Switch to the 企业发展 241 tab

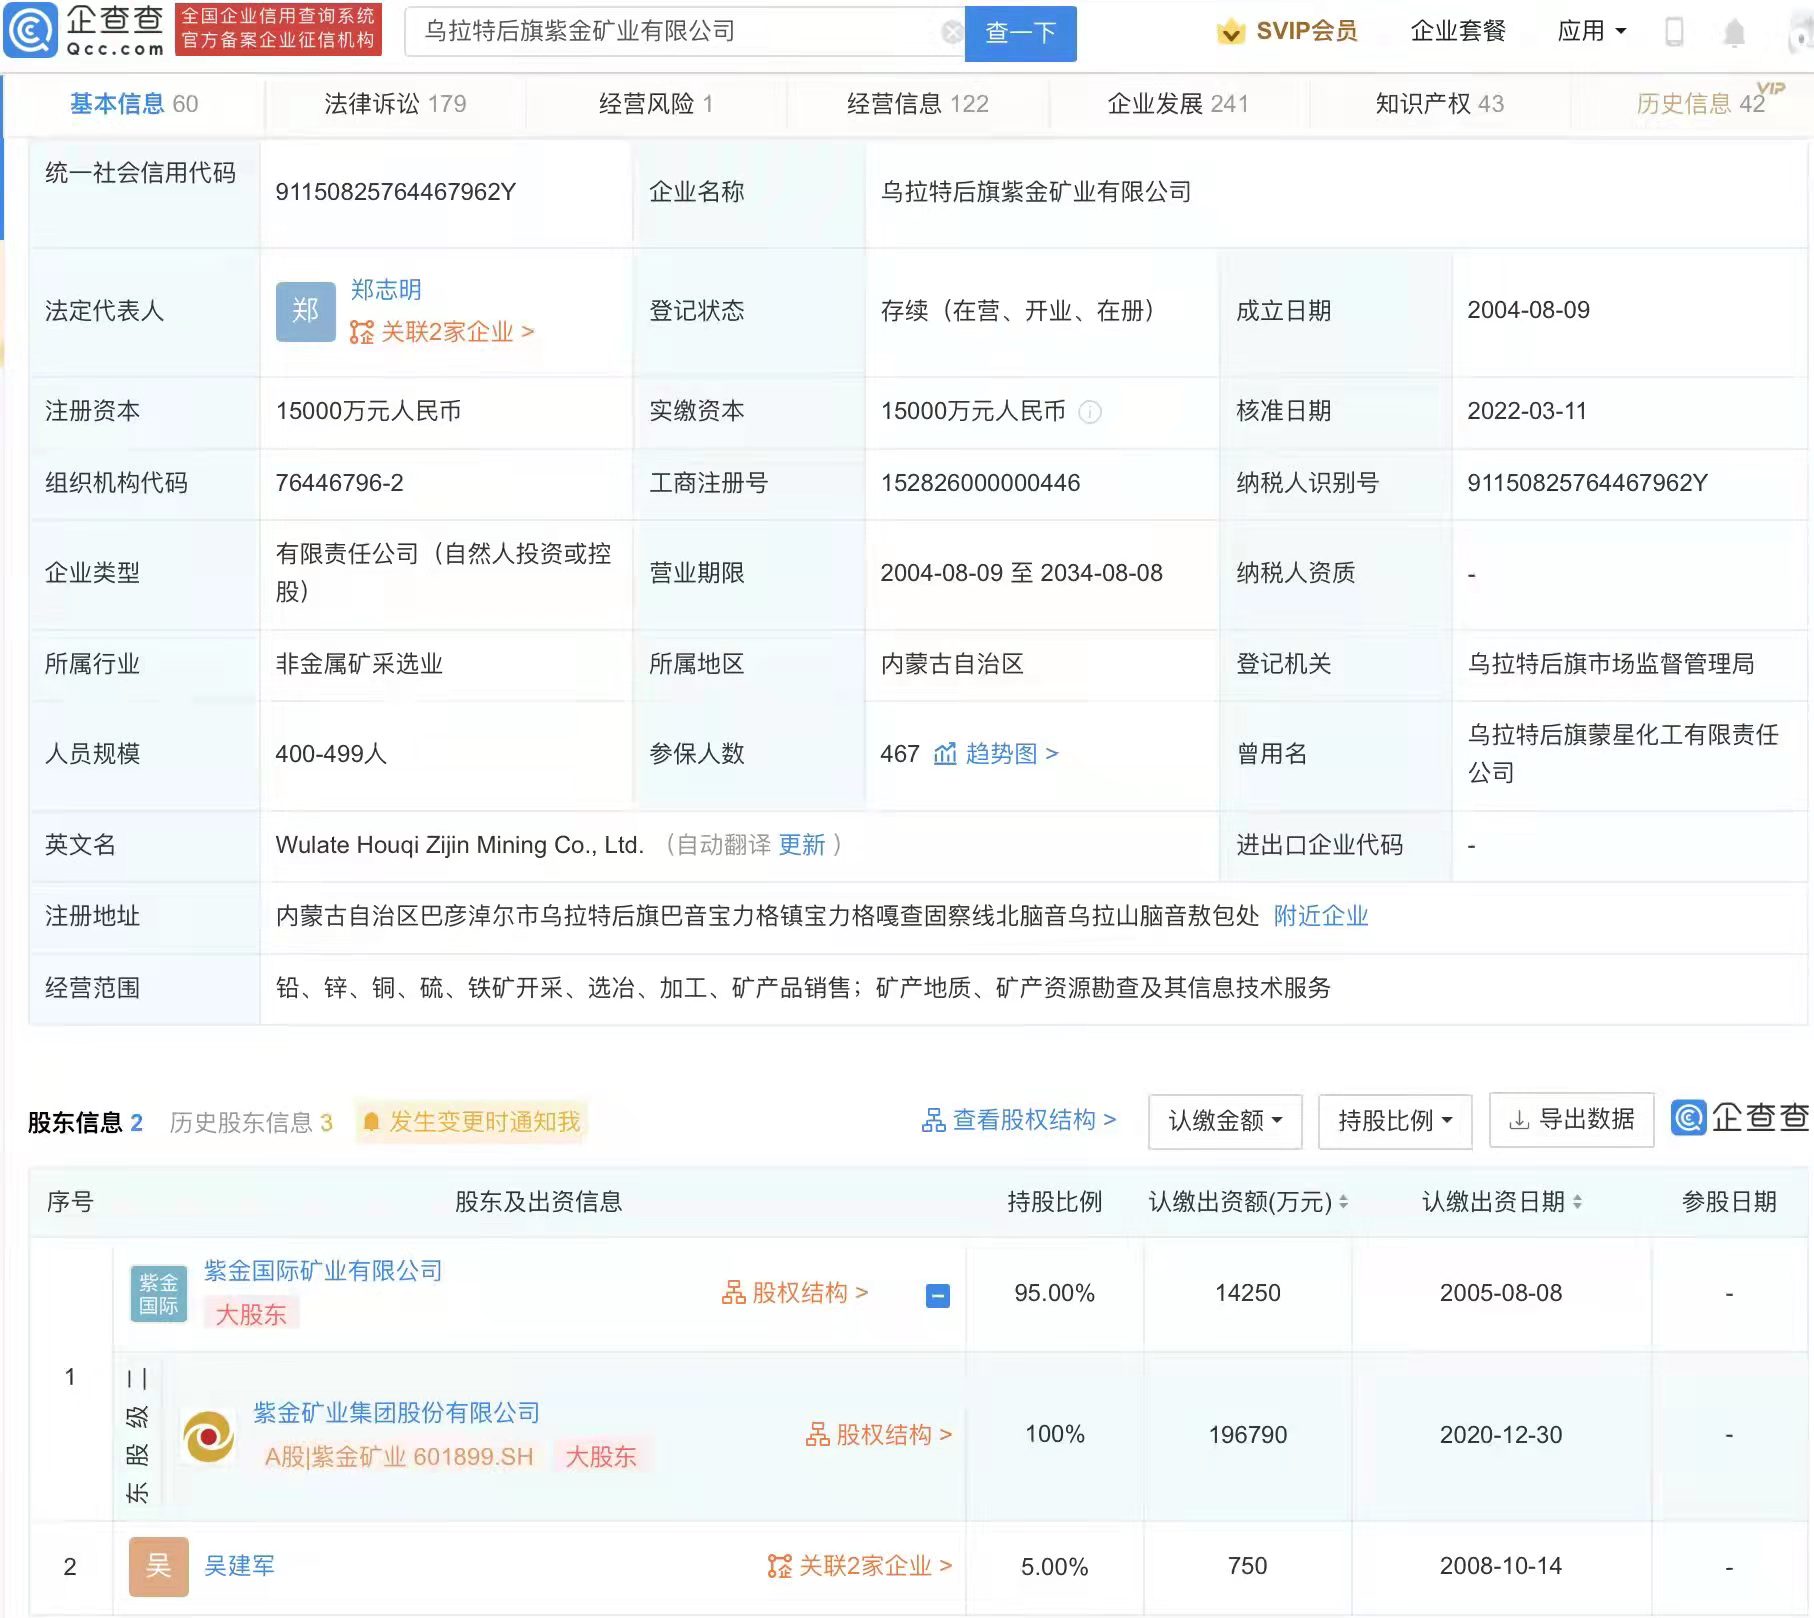coord(1178,104)
